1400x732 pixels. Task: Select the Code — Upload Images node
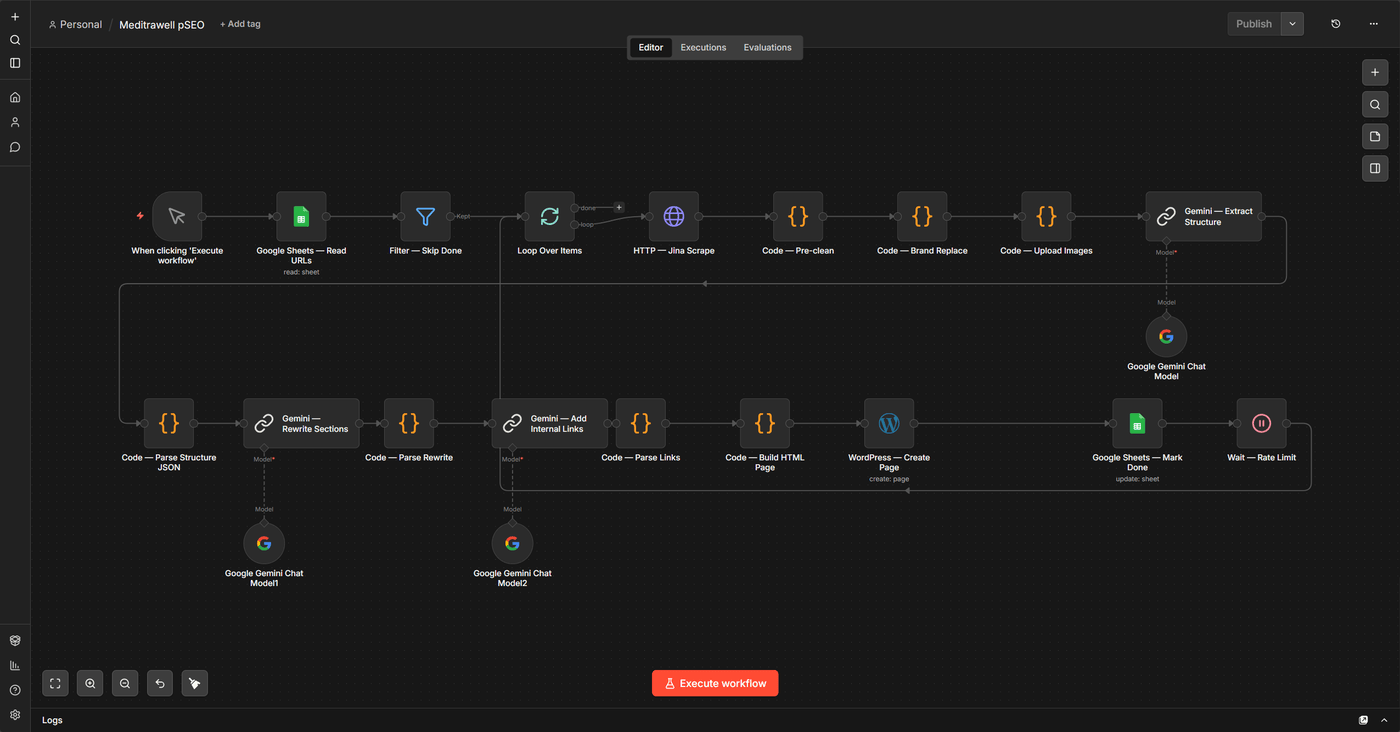click(1046, 216)
